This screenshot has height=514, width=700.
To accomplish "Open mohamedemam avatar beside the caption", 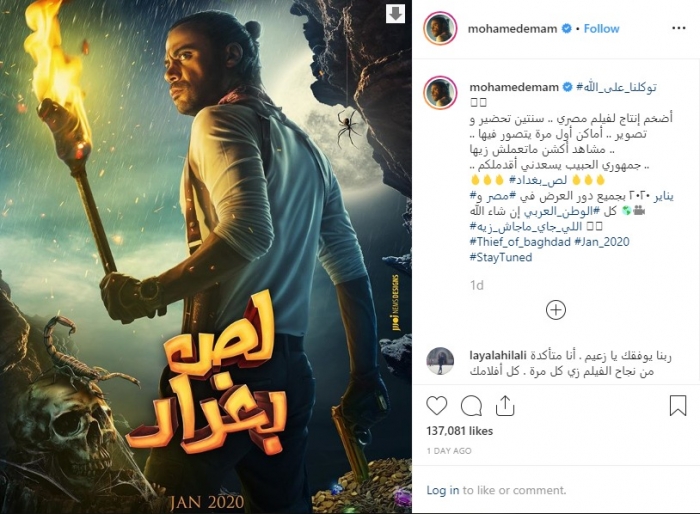I will [440, 93].
